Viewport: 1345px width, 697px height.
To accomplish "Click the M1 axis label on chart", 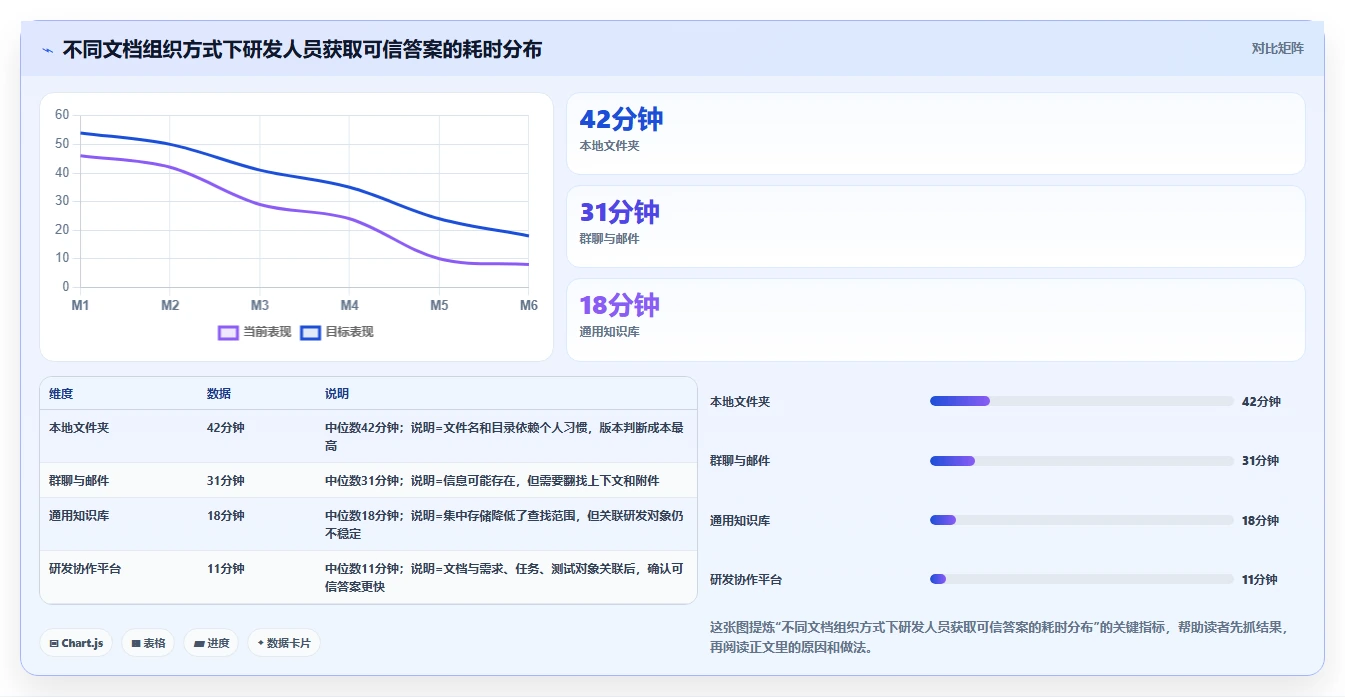I will click(80, 305).
